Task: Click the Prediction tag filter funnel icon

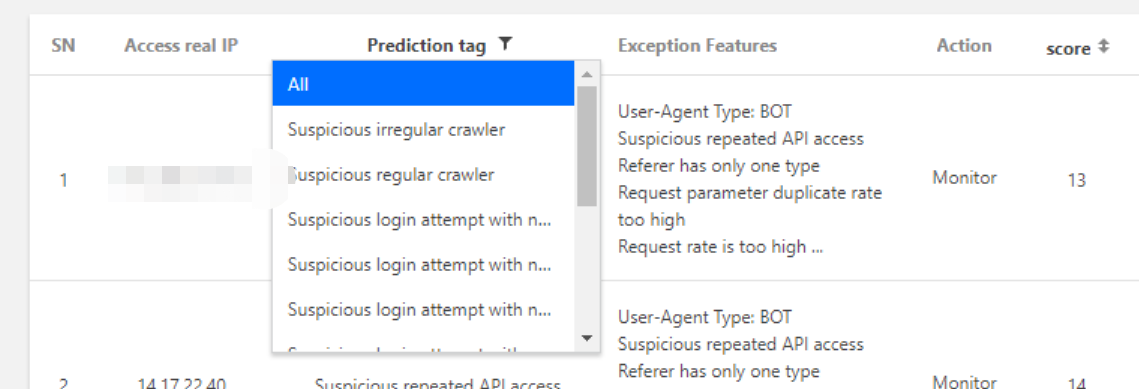Action: pyautogui.click(x=506, y=45)
